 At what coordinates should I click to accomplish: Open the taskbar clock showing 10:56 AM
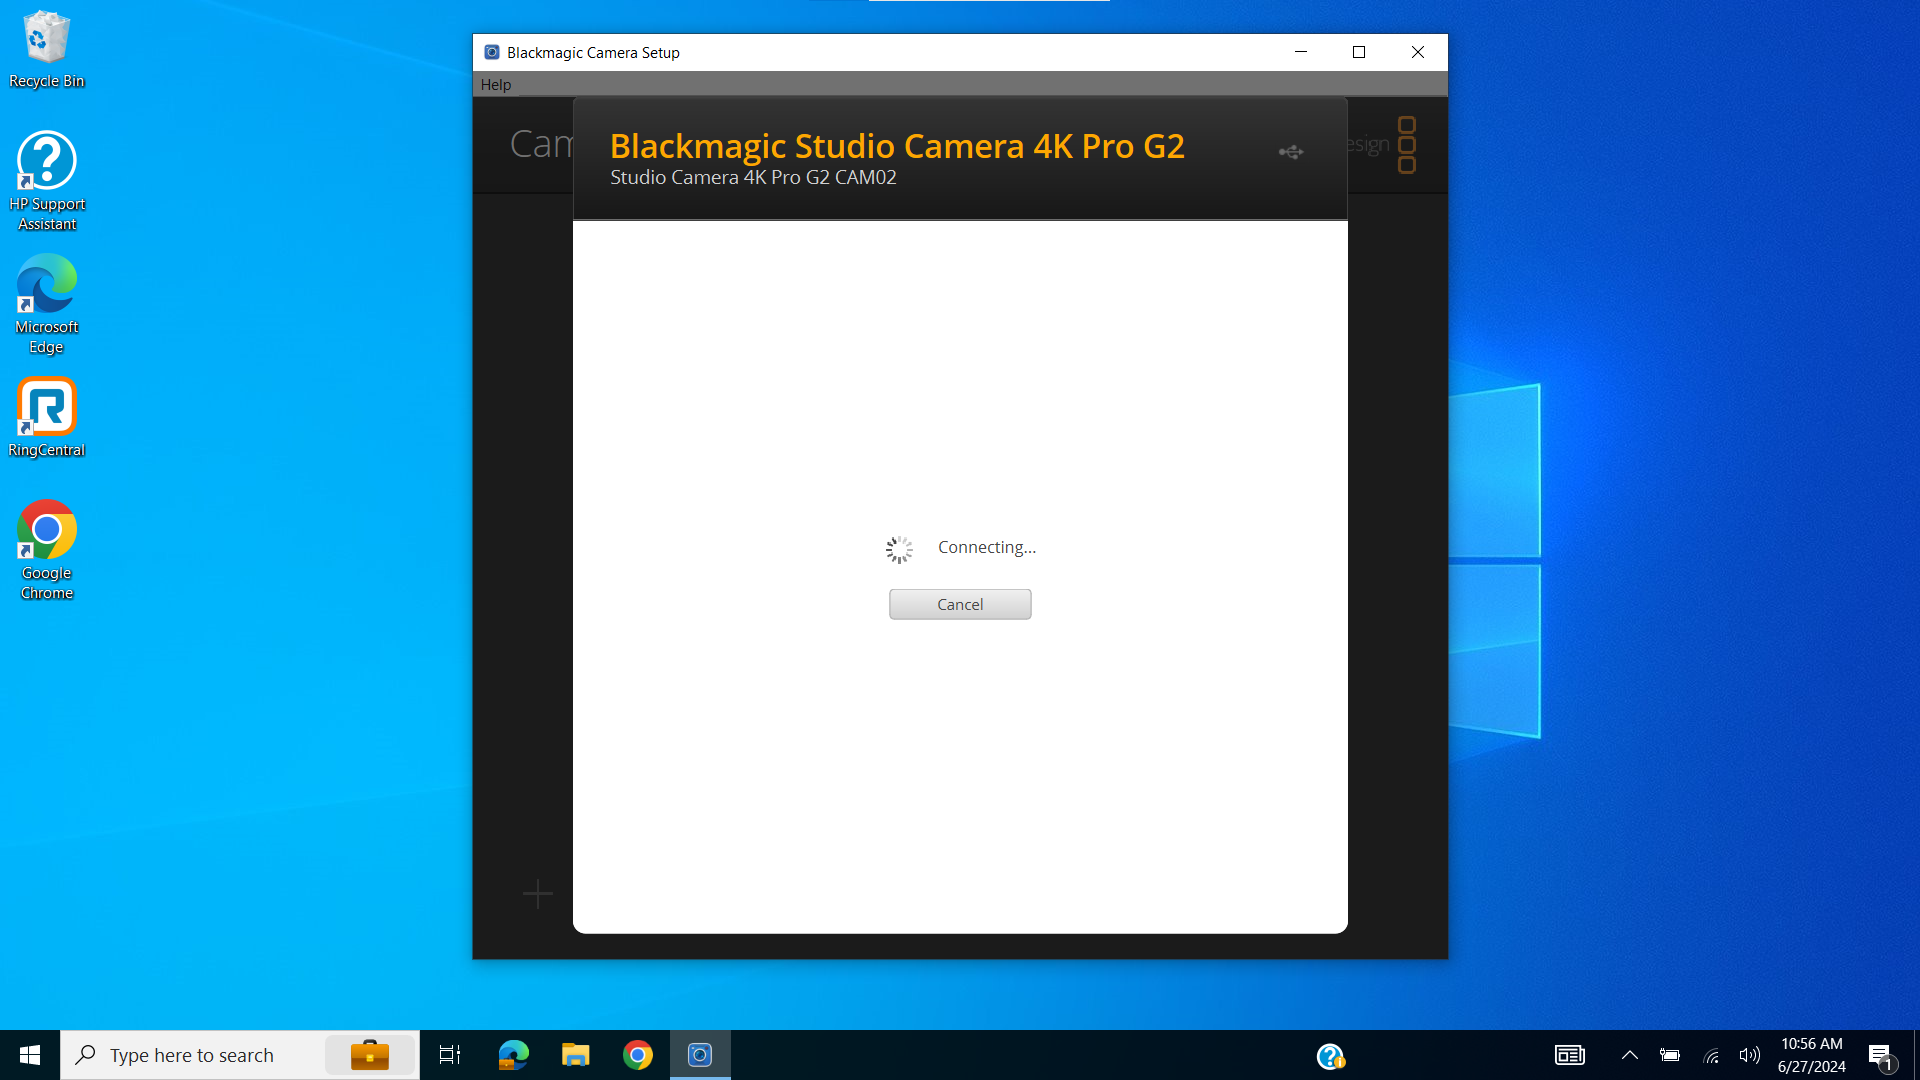pyautogui.click(x=1811, y=1055)
